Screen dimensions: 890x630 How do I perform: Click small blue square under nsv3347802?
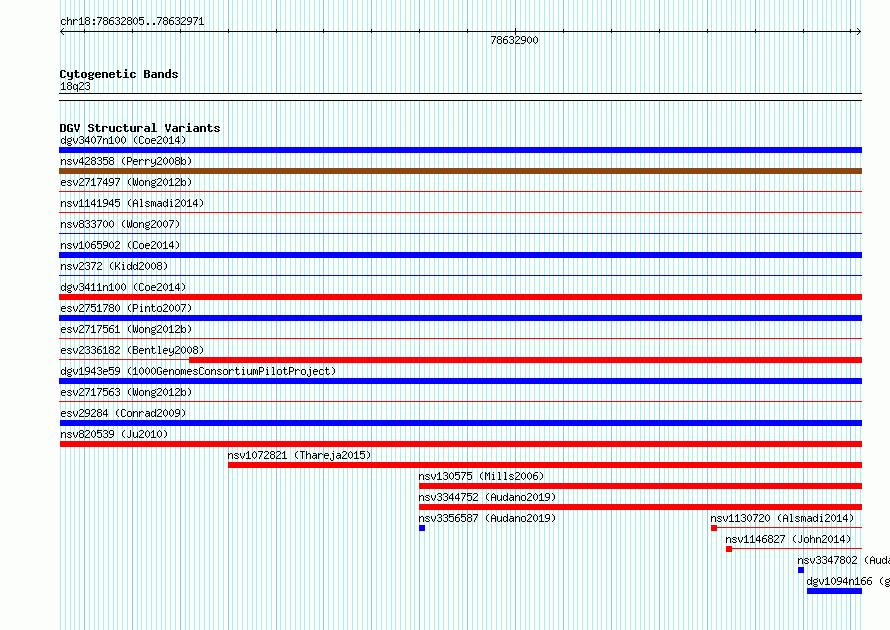point(801,570)
